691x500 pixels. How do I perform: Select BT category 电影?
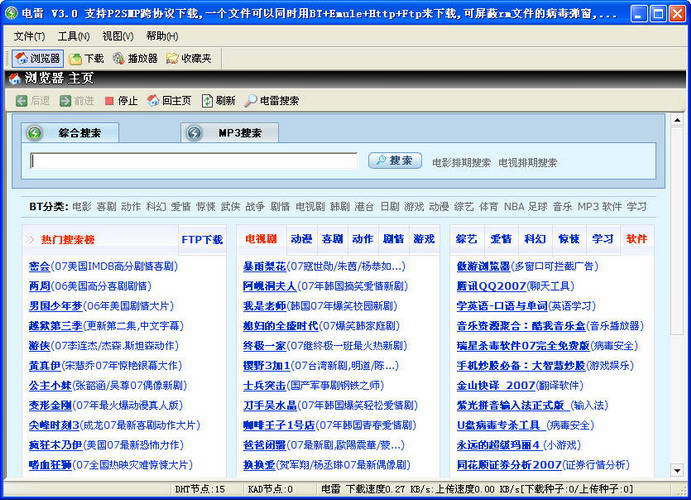tap(82, 207)
